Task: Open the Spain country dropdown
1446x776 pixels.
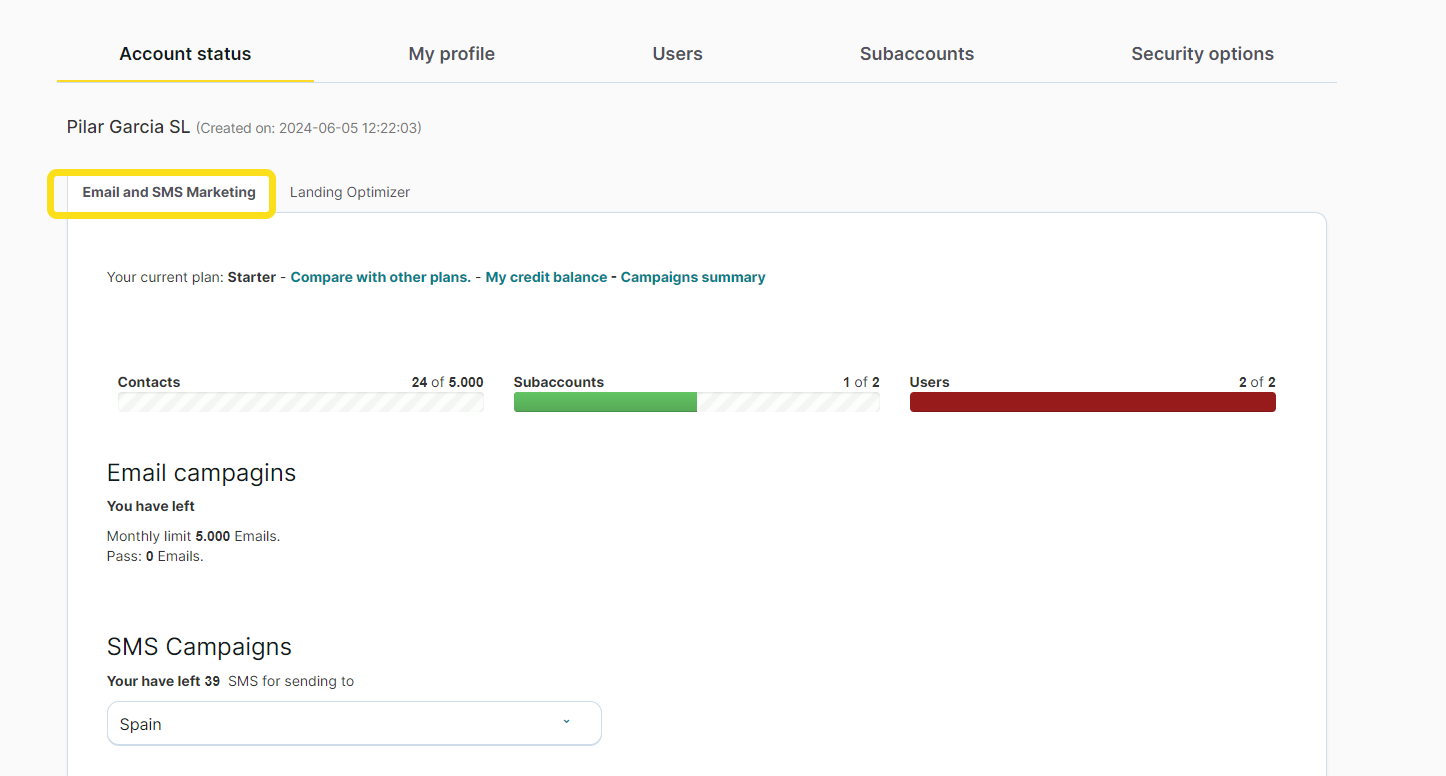Action: [354, 724]
